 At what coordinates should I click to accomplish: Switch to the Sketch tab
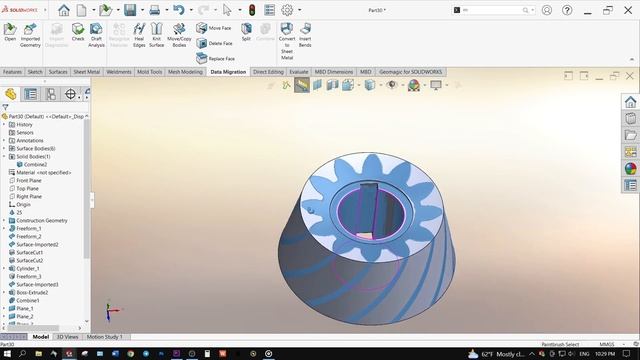35,72
